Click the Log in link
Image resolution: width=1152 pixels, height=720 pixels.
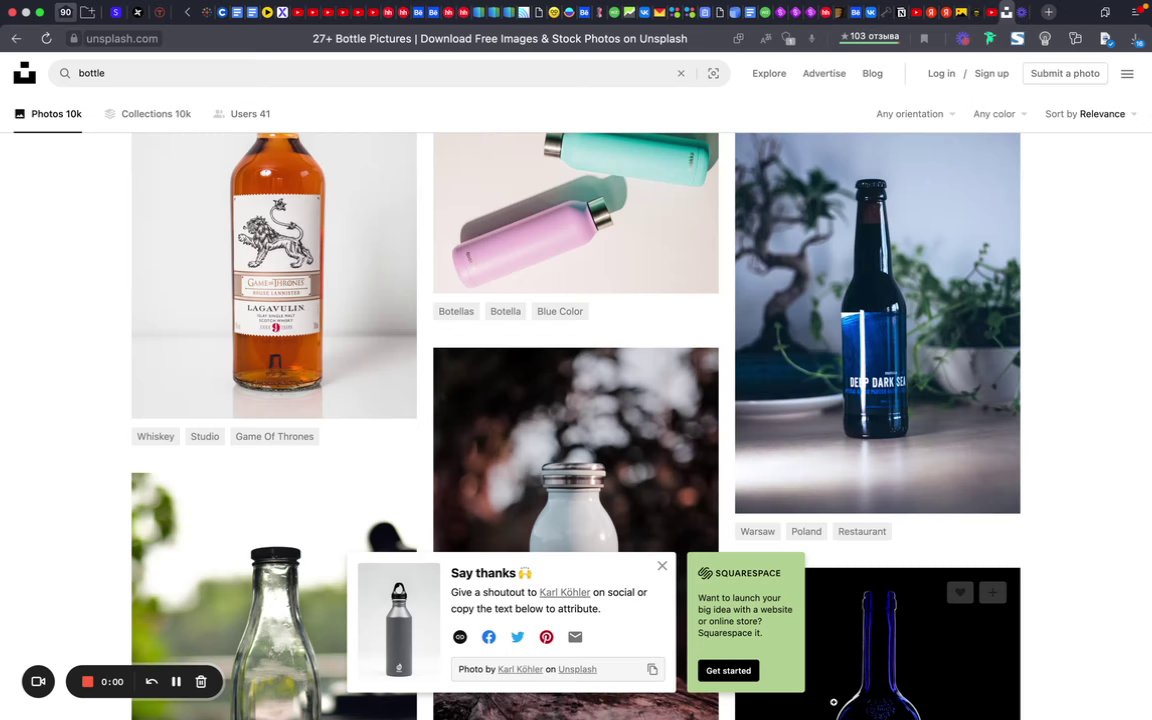(x=941, y=73)
